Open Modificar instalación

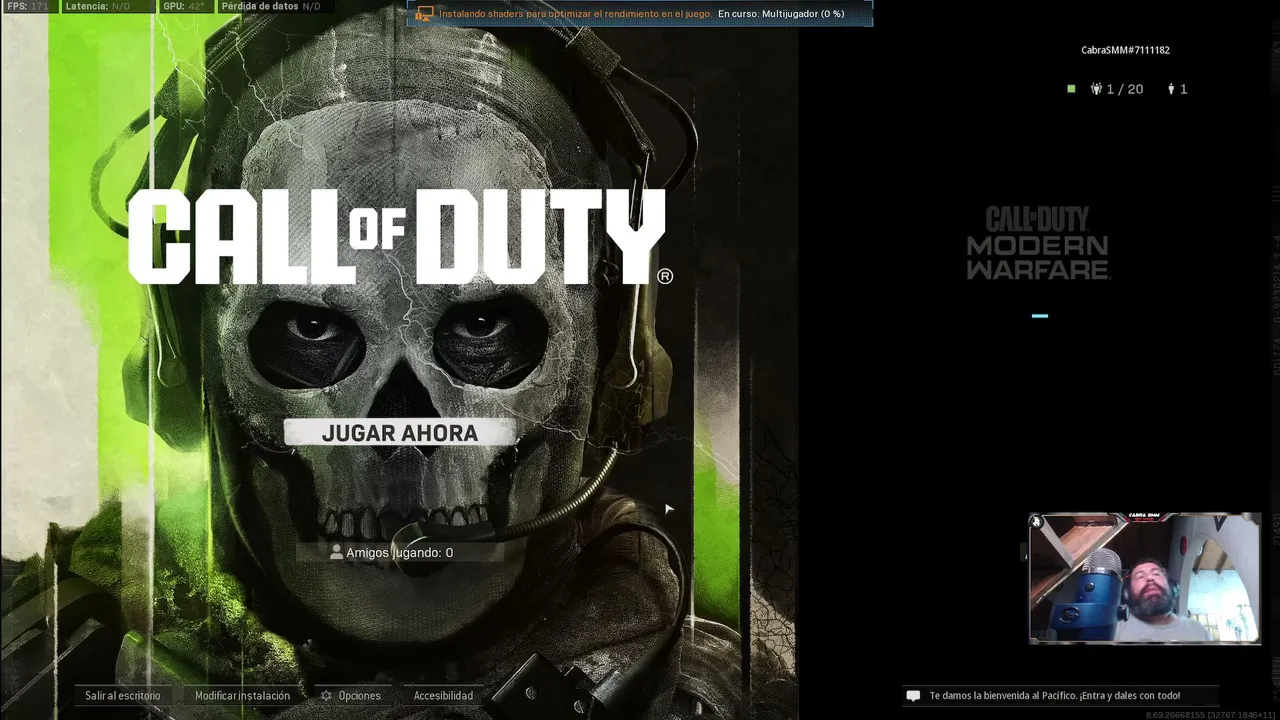242,695
